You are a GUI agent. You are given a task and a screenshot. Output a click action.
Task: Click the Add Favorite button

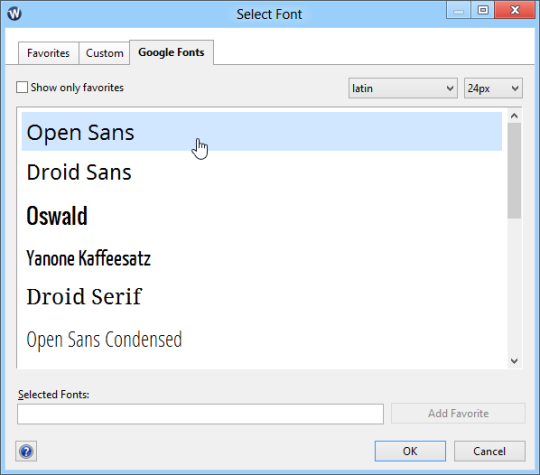point(458,413)
